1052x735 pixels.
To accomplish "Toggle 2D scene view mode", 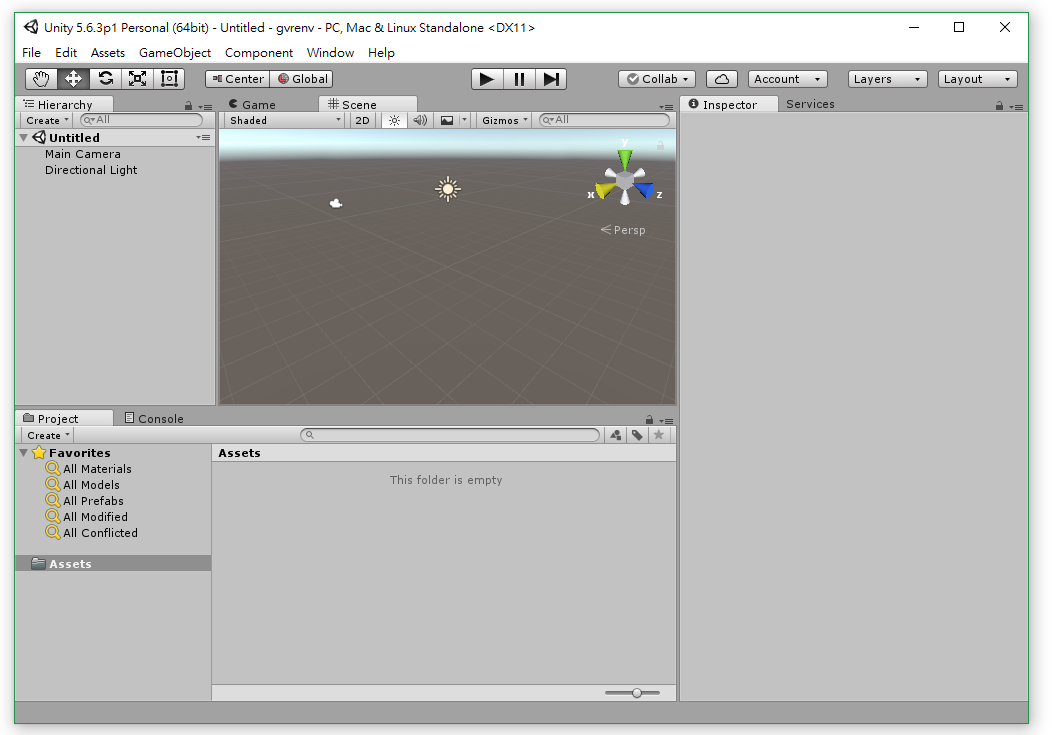I will click(x=362, y=120).
